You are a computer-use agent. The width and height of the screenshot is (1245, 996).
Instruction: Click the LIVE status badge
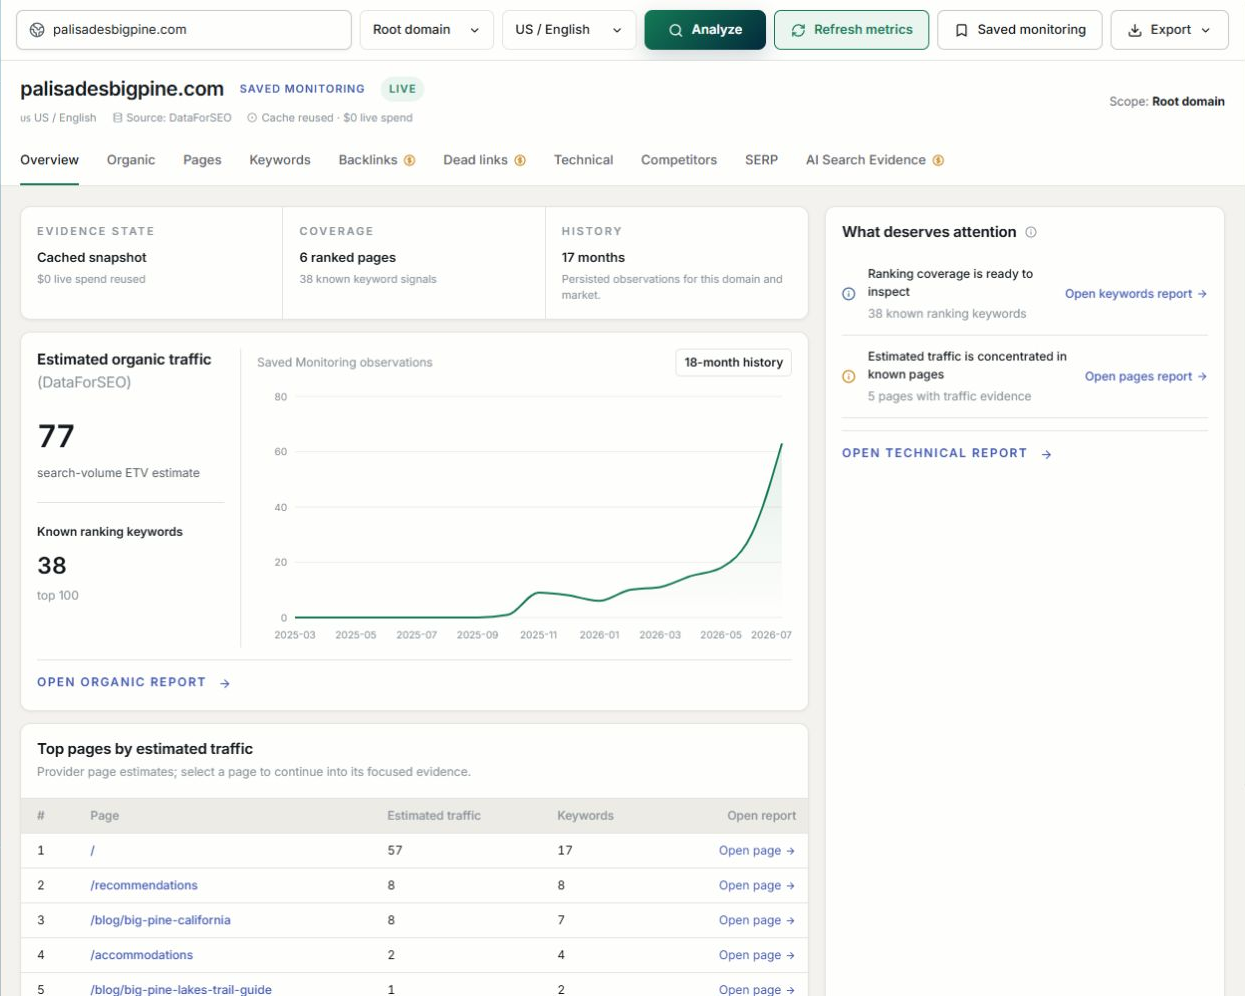tap(402, 89)
